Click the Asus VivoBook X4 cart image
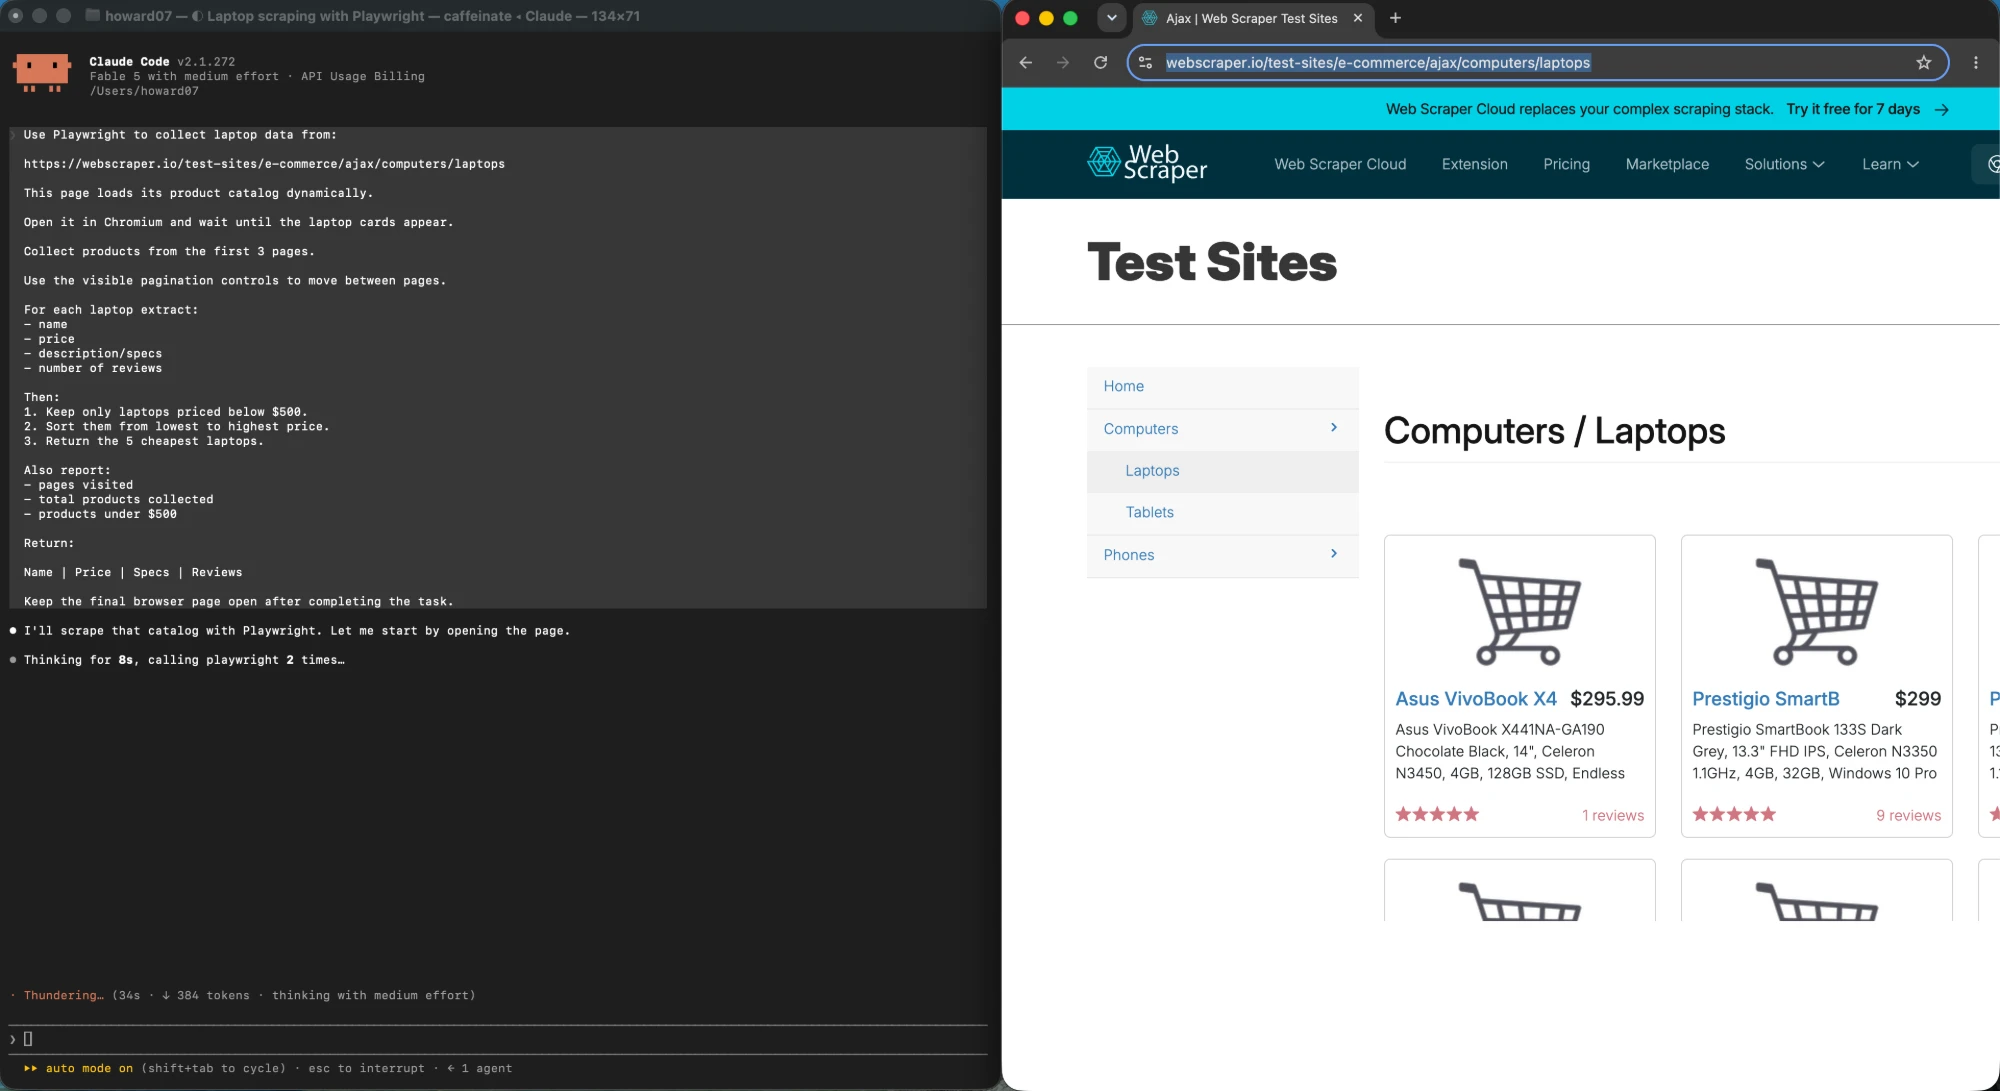The image size is (2000, 1091). point(1520,611)
